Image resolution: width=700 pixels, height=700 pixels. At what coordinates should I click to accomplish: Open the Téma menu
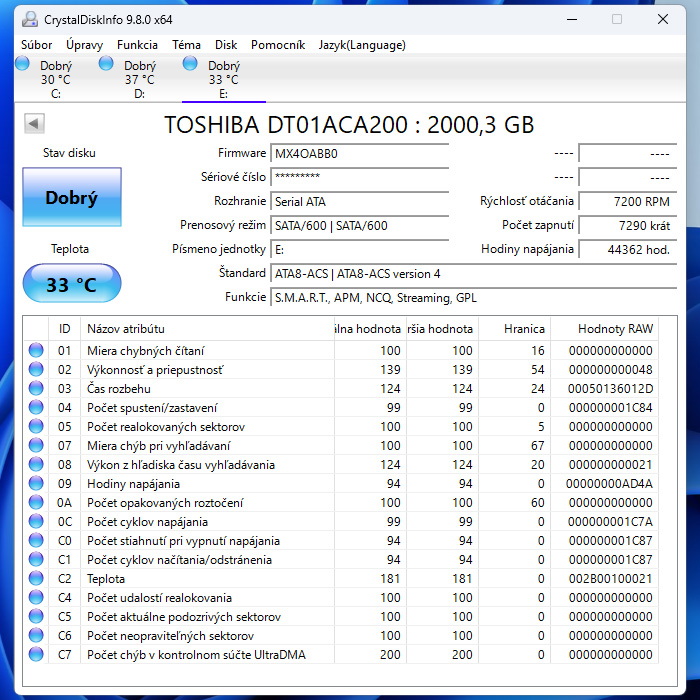click(x=186, y=45)
